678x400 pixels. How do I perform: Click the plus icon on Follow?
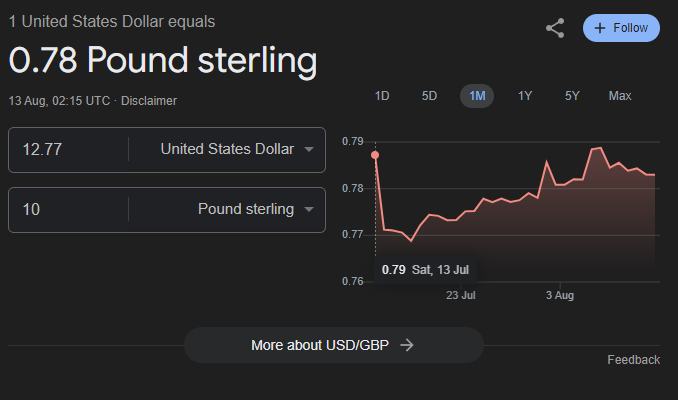[600, 28]
